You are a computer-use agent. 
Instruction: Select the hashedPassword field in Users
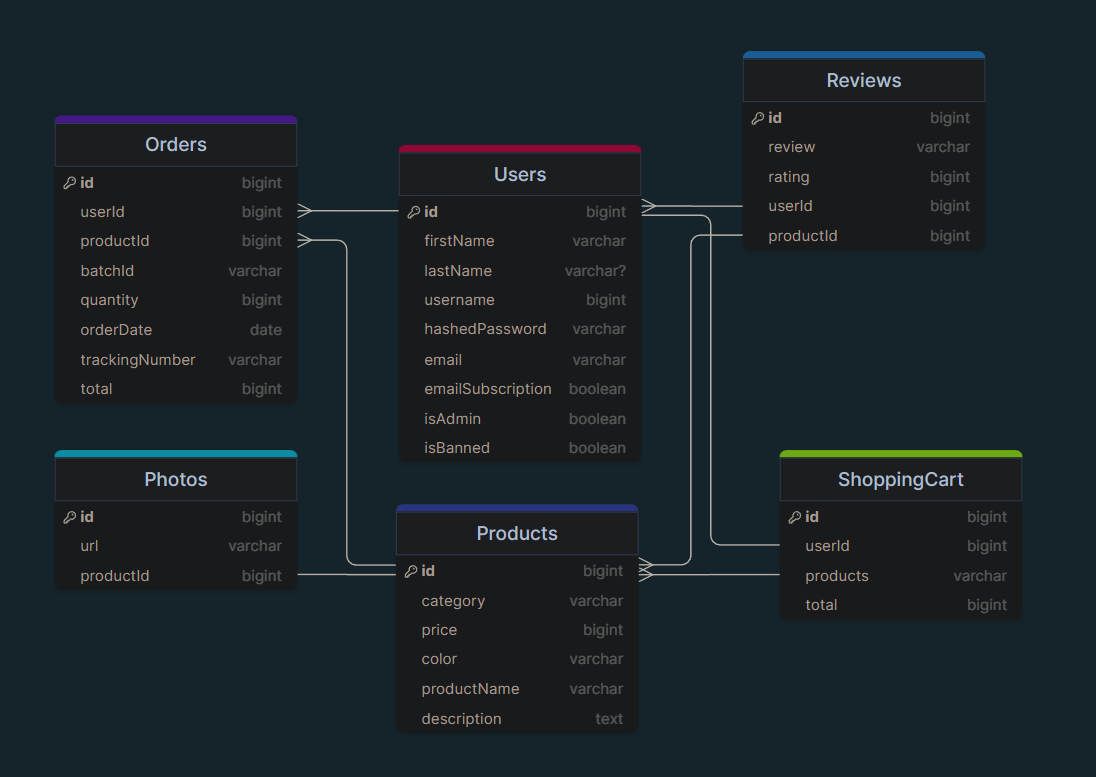(520, 330)
